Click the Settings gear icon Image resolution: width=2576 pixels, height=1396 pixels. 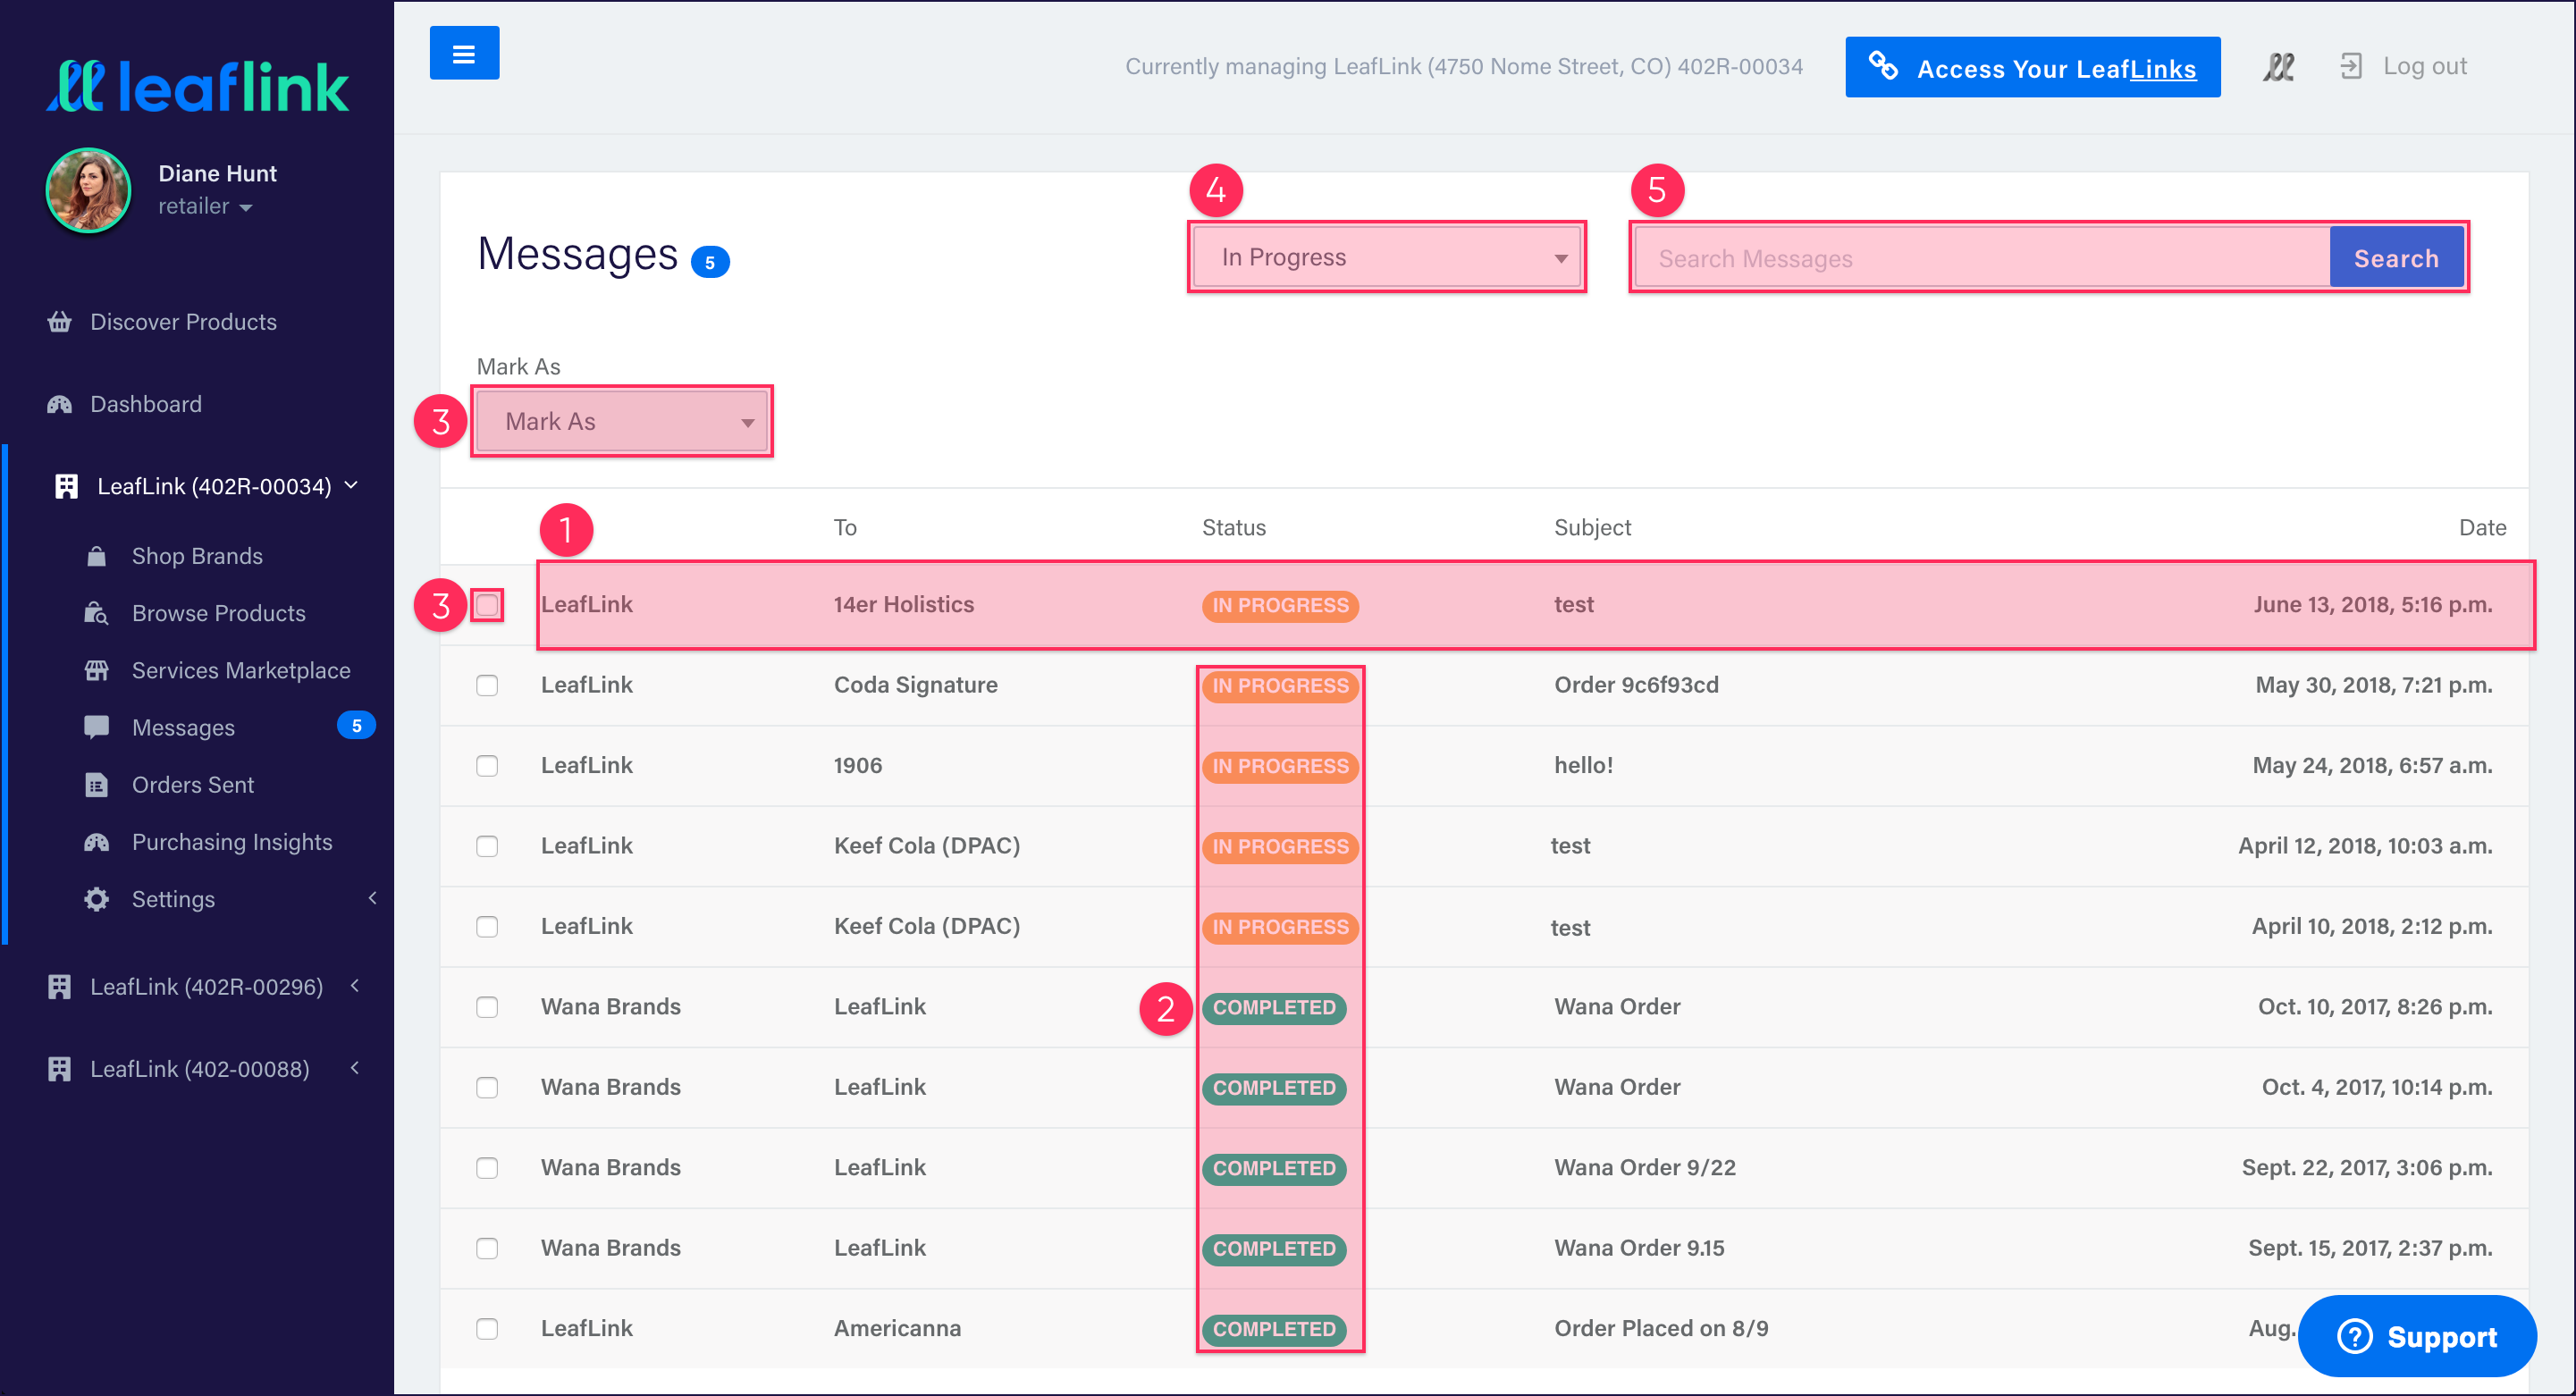[x=96, y=899]
